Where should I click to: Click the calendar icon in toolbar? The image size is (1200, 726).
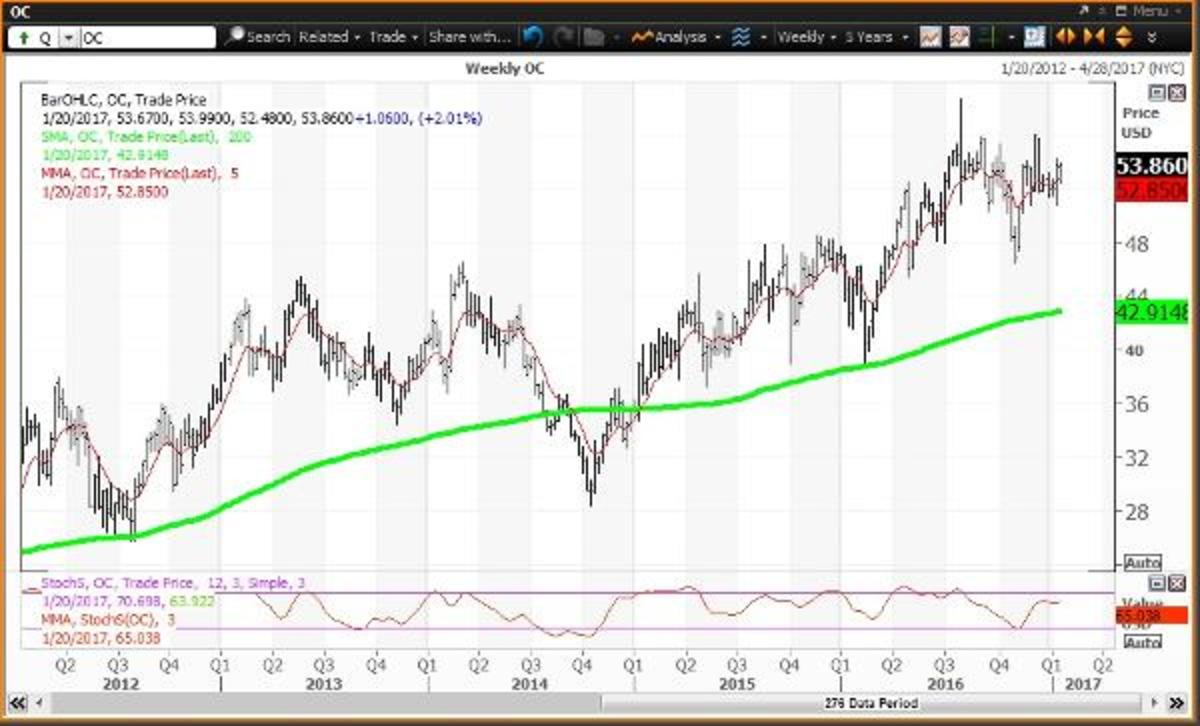coord(1035,37)
